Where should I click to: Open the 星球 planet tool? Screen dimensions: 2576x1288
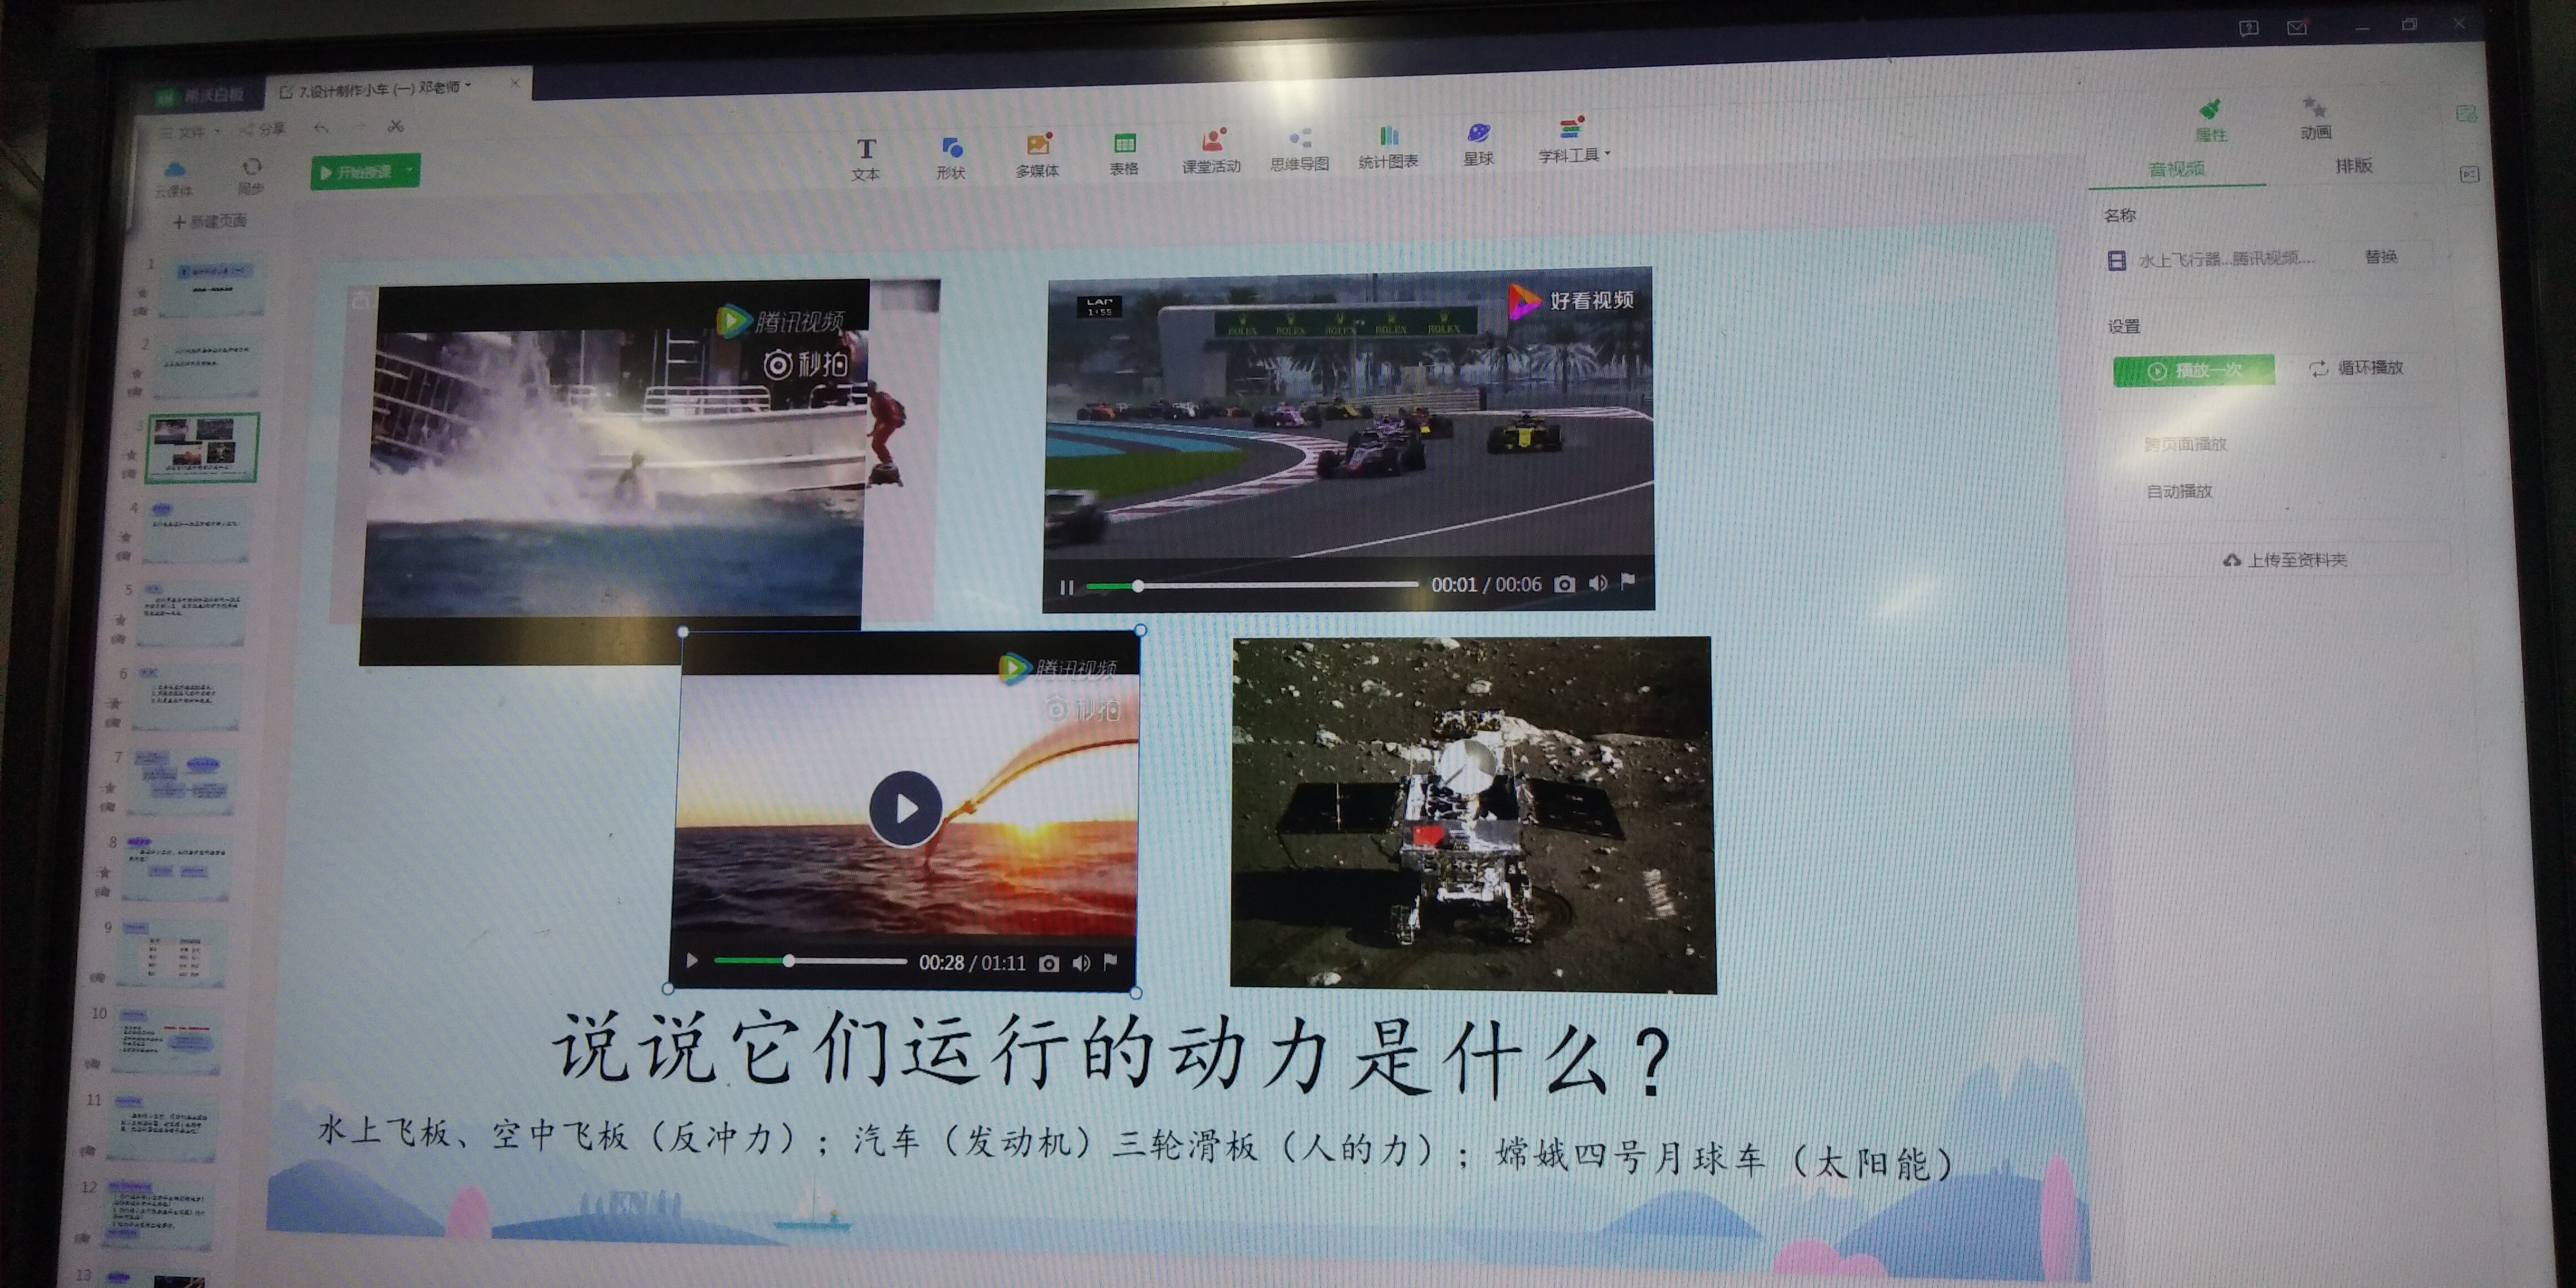pos(1478,144)
